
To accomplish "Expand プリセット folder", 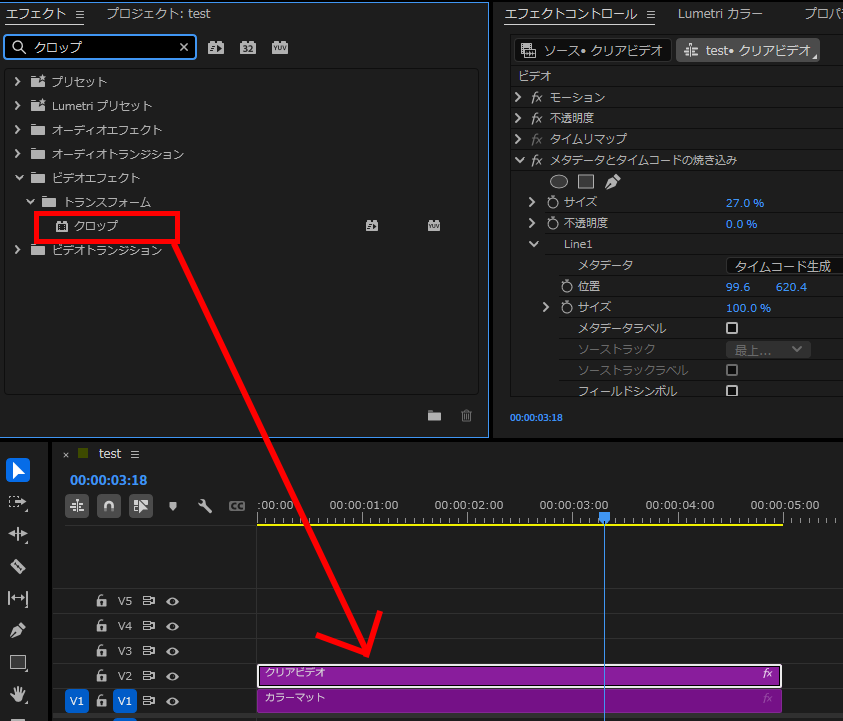I will coord(18,81).
